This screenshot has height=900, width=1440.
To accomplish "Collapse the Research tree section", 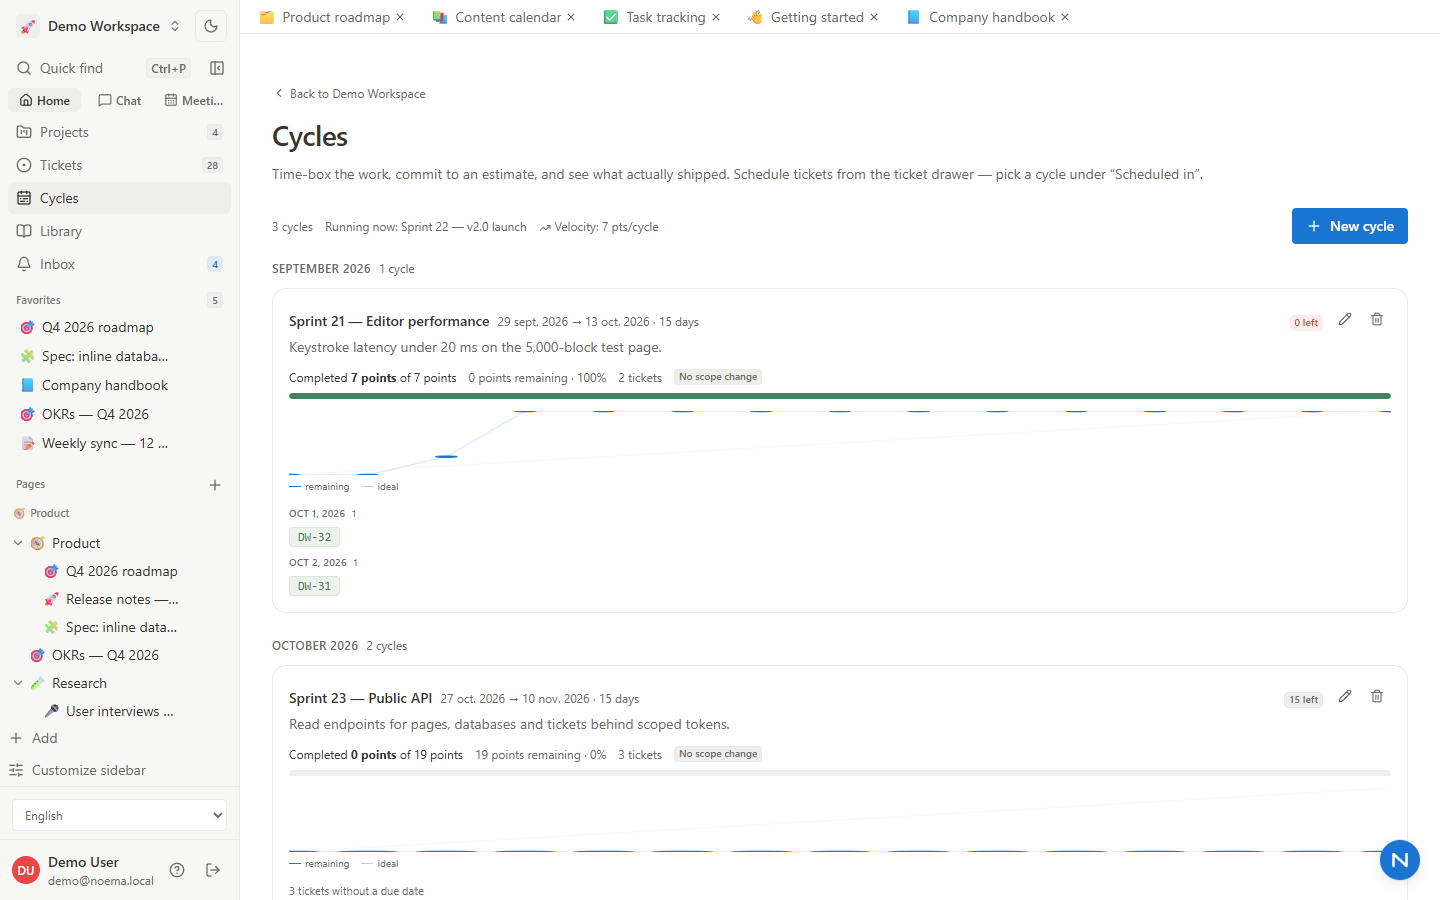I will (x=18, y=683).
